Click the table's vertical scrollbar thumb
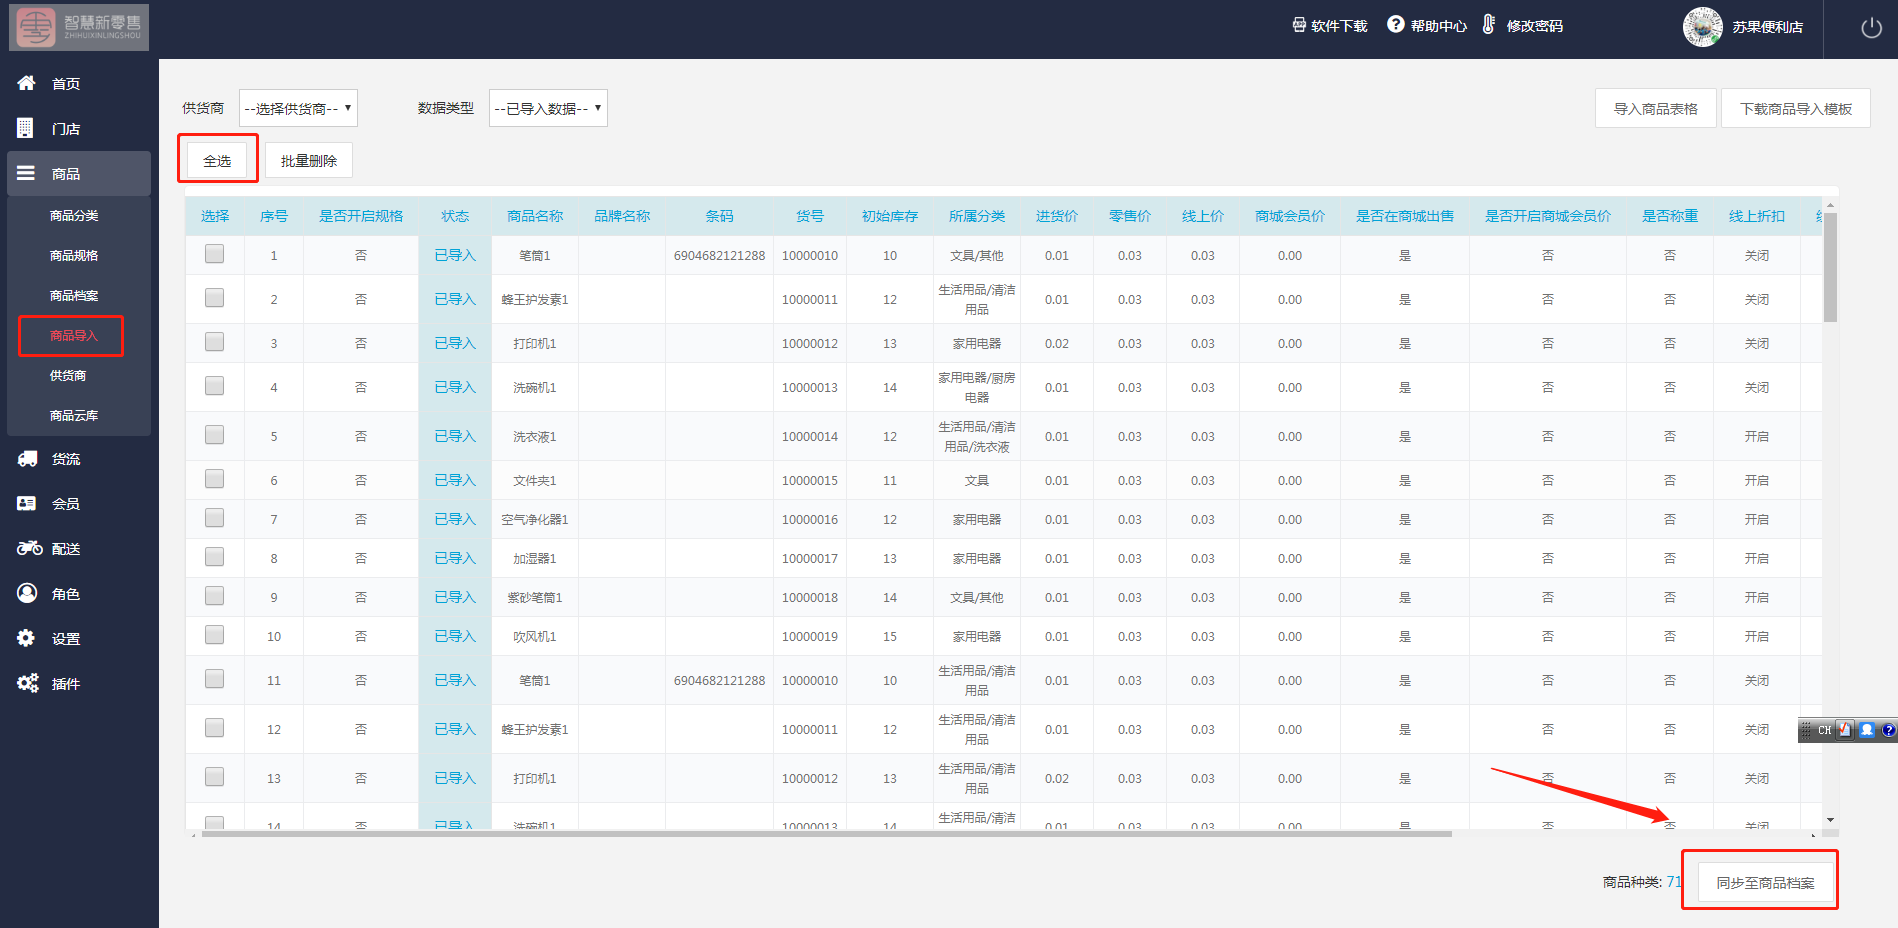Viewport: 1898px width, 928px height. pos(1830,267)
